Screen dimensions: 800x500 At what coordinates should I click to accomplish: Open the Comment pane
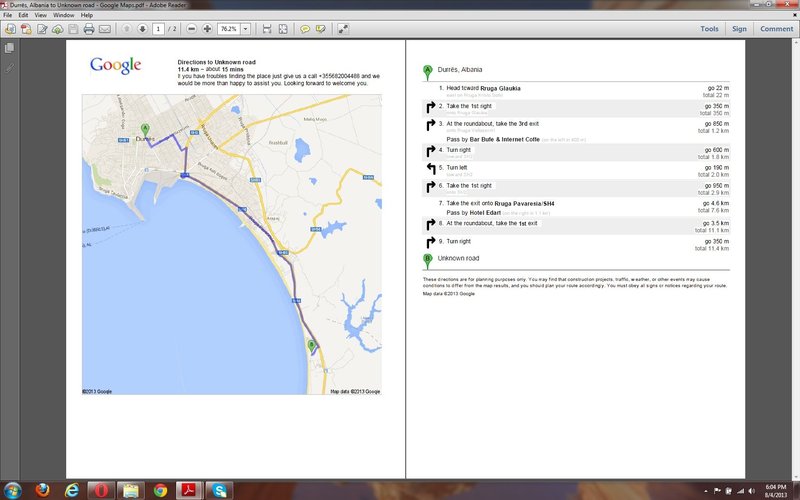click(x=777, y=29)
